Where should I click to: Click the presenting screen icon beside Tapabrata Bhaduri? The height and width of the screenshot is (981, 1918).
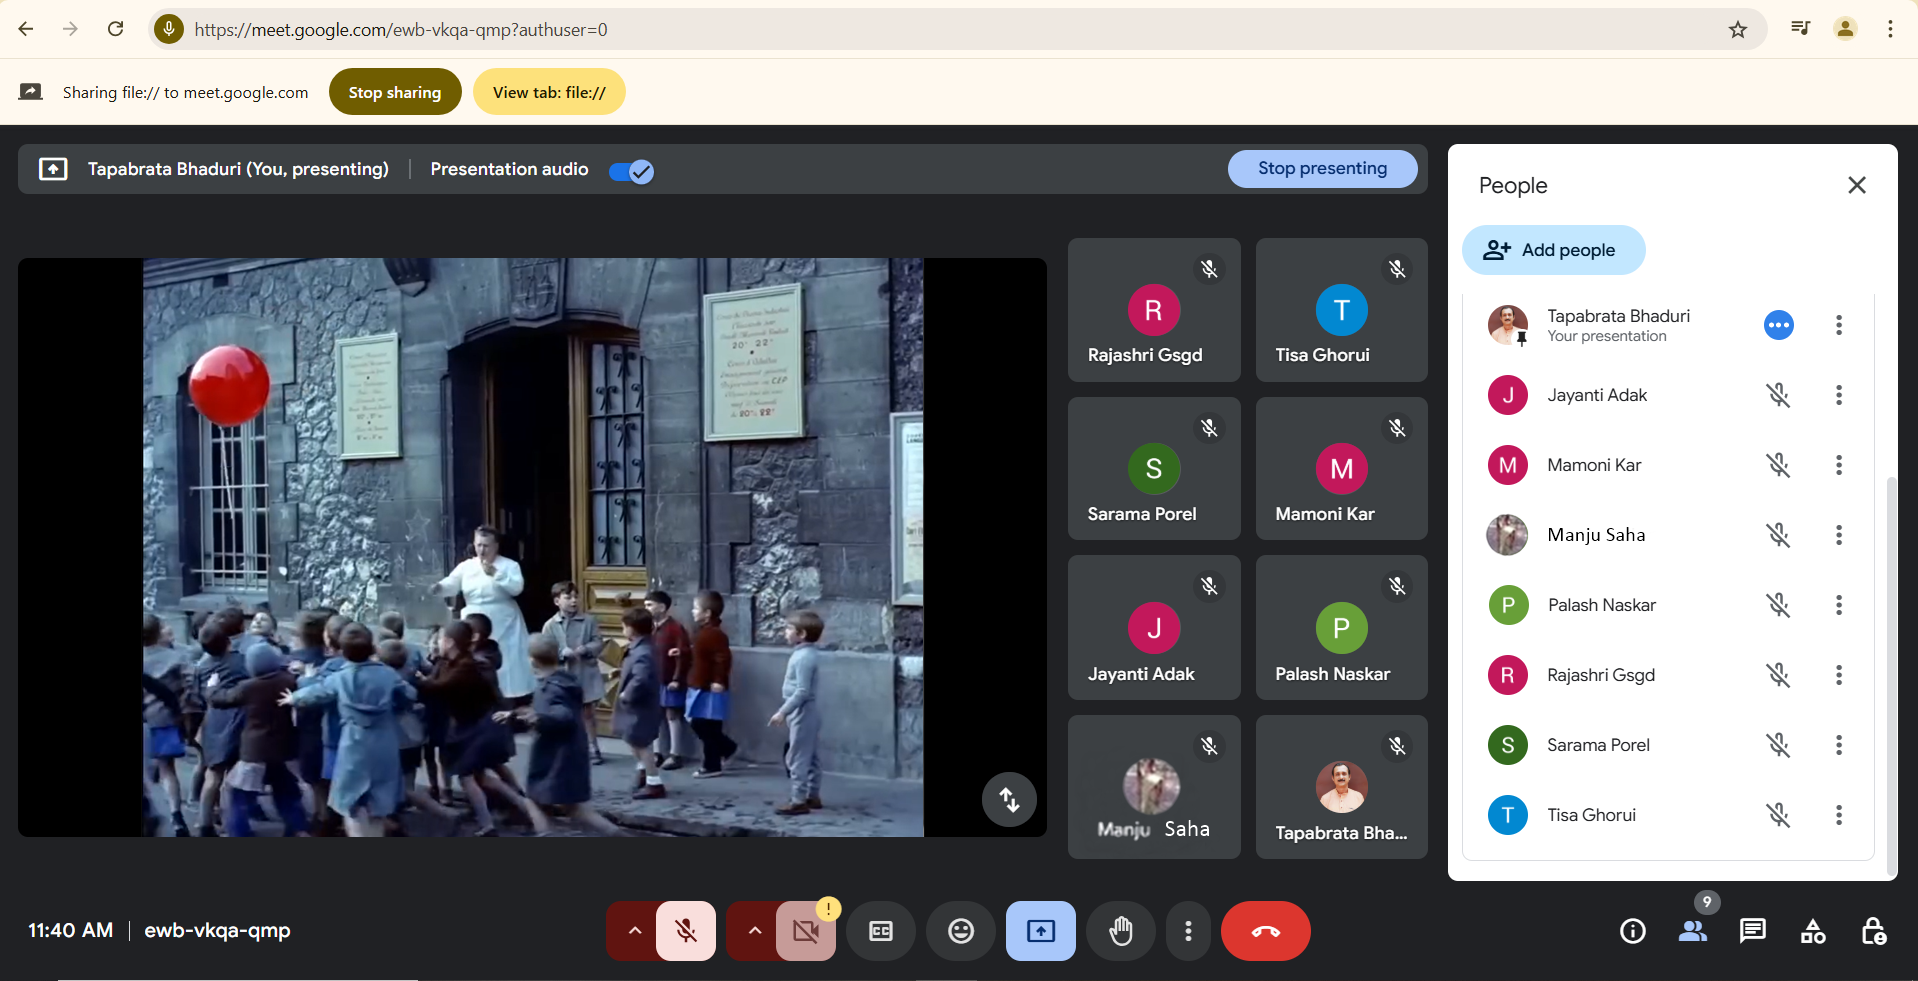(x=53, y=169)
